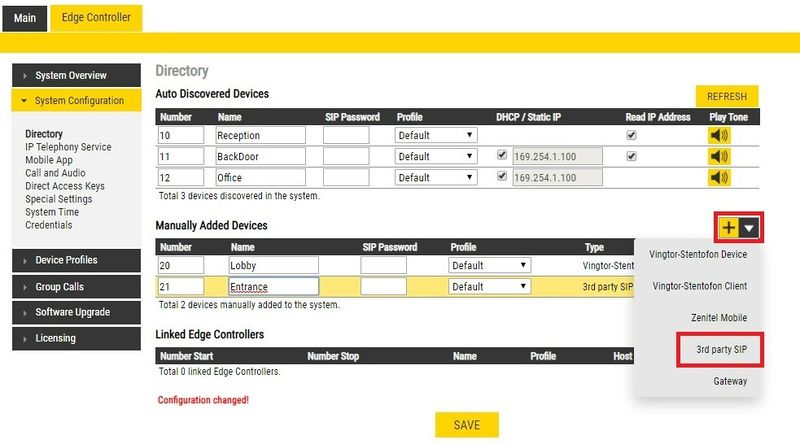The width and height of the screenshot is (800, 444).
Task: Play tone for Reception device
Action: coord(719,135)
